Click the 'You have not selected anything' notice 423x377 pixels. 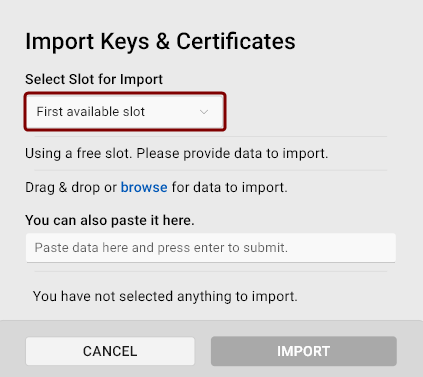coord(165,296)
